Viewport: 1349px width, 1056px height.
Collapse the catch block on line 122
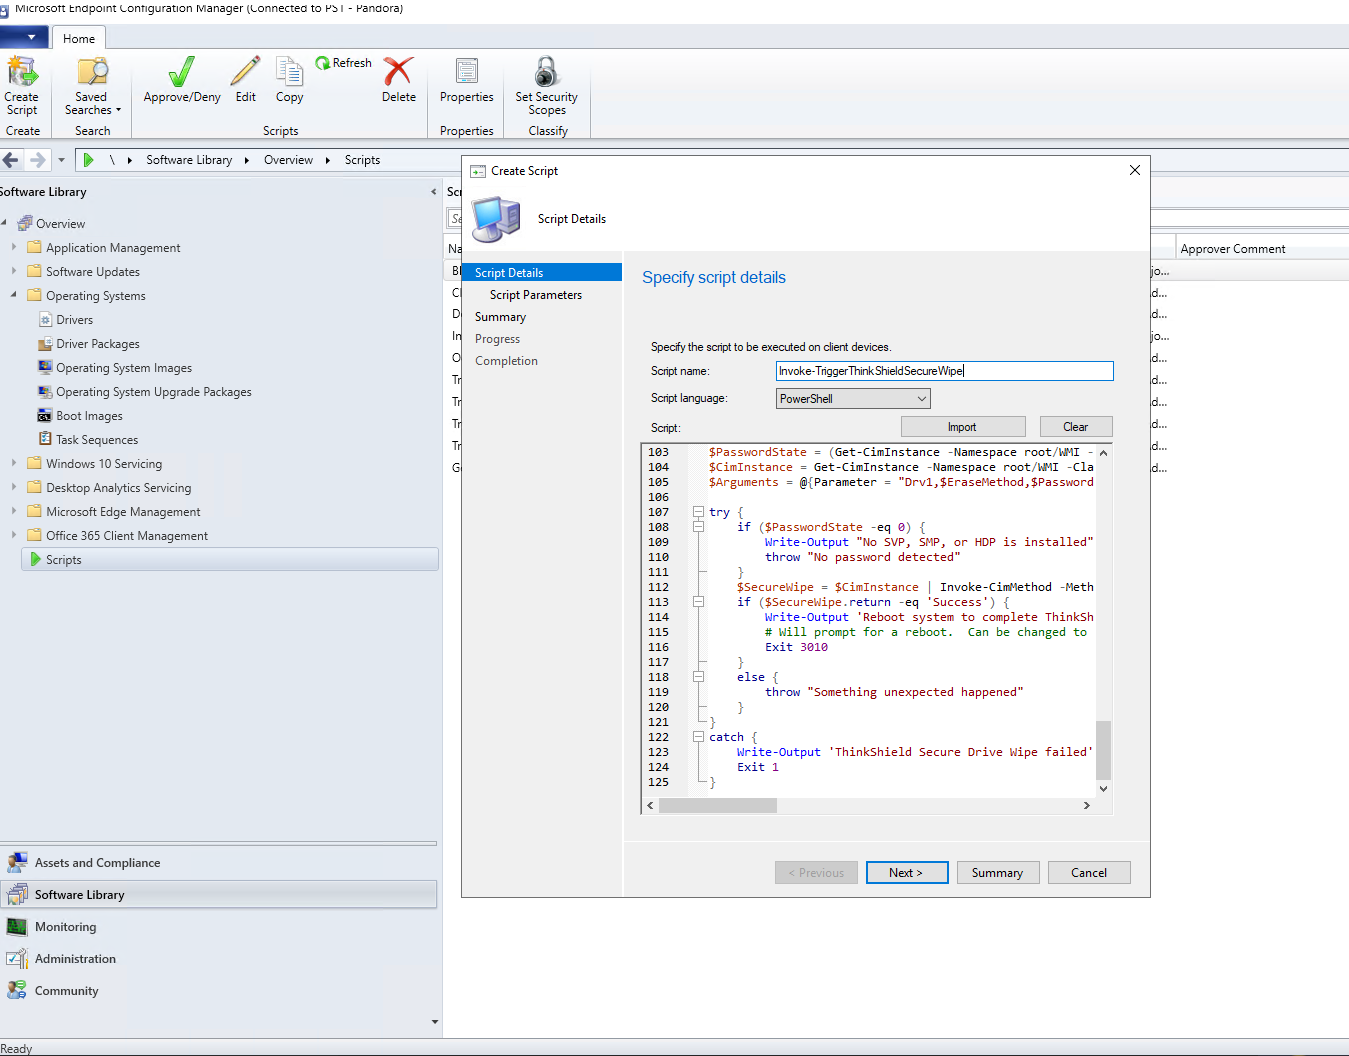pos(698,737)
